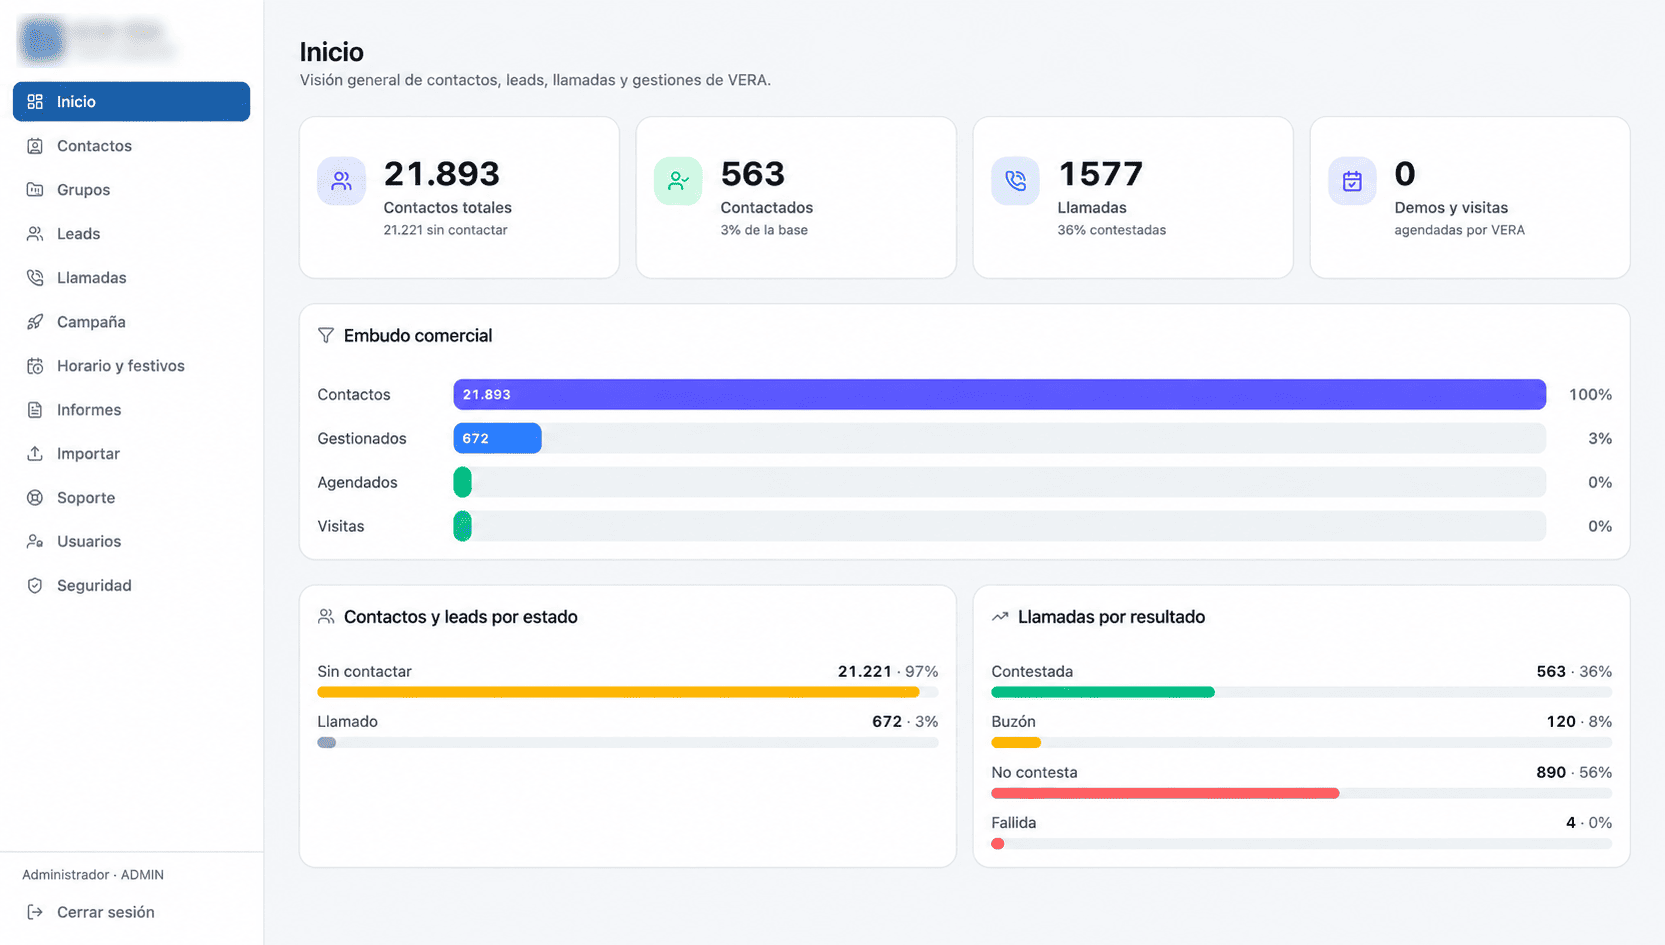
Task: Click the Contactos totales 21.893 card
Action: click(459, 198)
